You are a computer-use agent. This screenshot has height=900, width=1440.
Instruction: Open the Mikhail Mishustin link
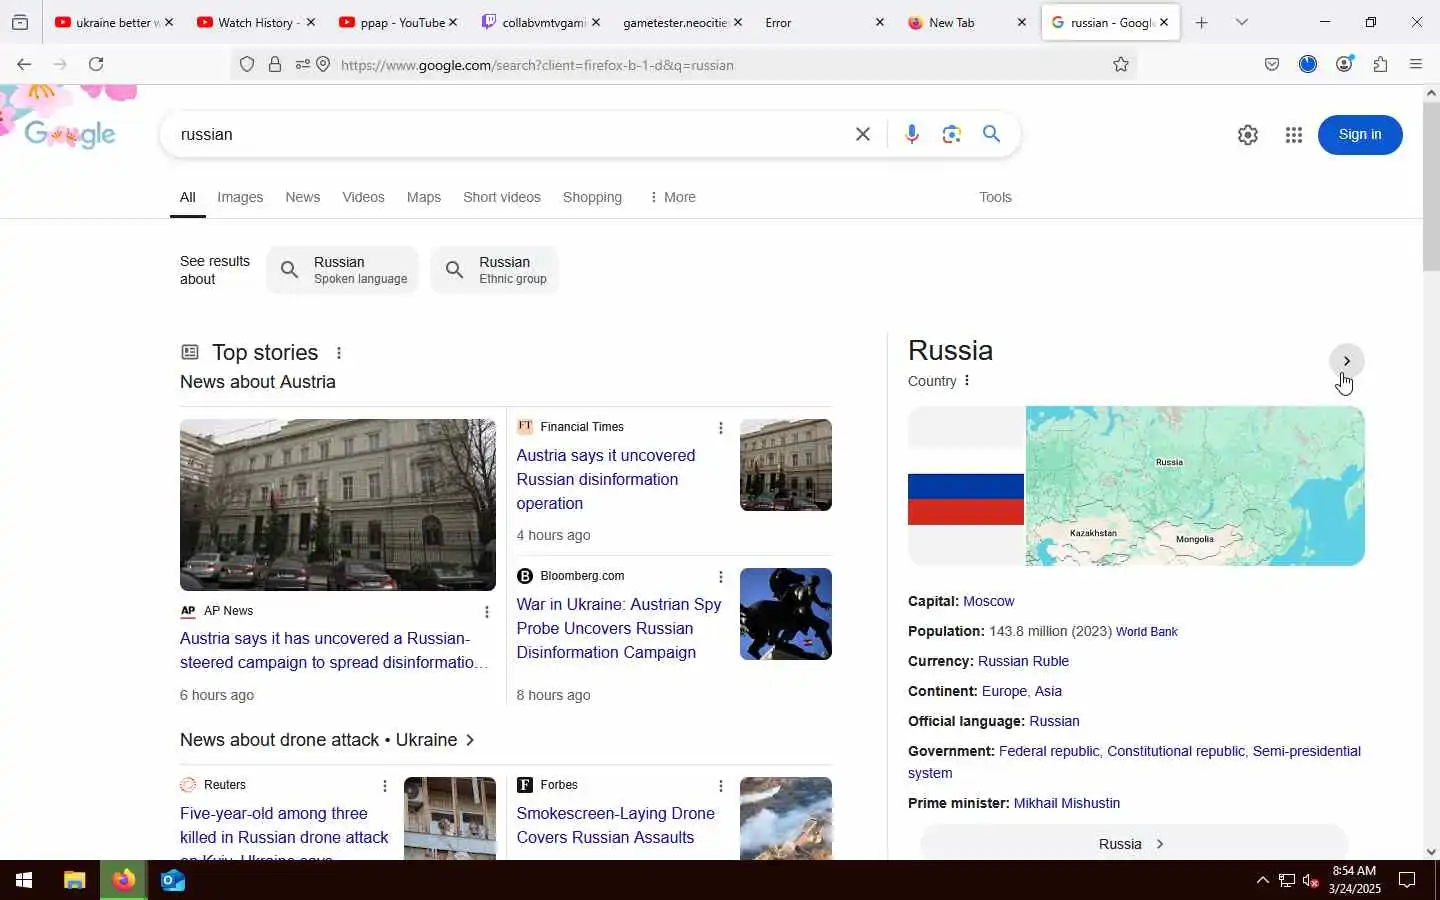point(1066,803)
